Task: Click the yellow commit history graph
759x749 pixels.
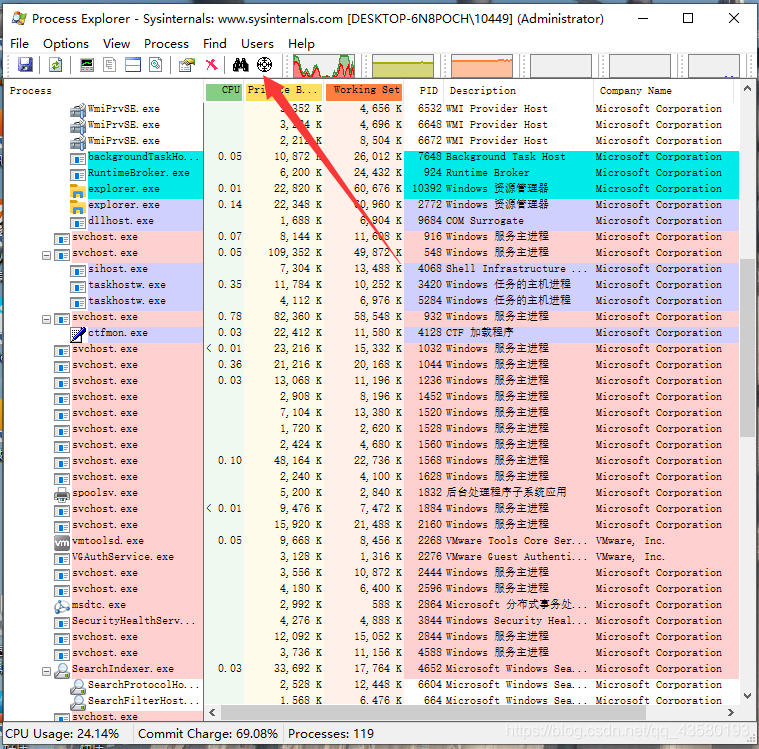Action: coord(403,66)
